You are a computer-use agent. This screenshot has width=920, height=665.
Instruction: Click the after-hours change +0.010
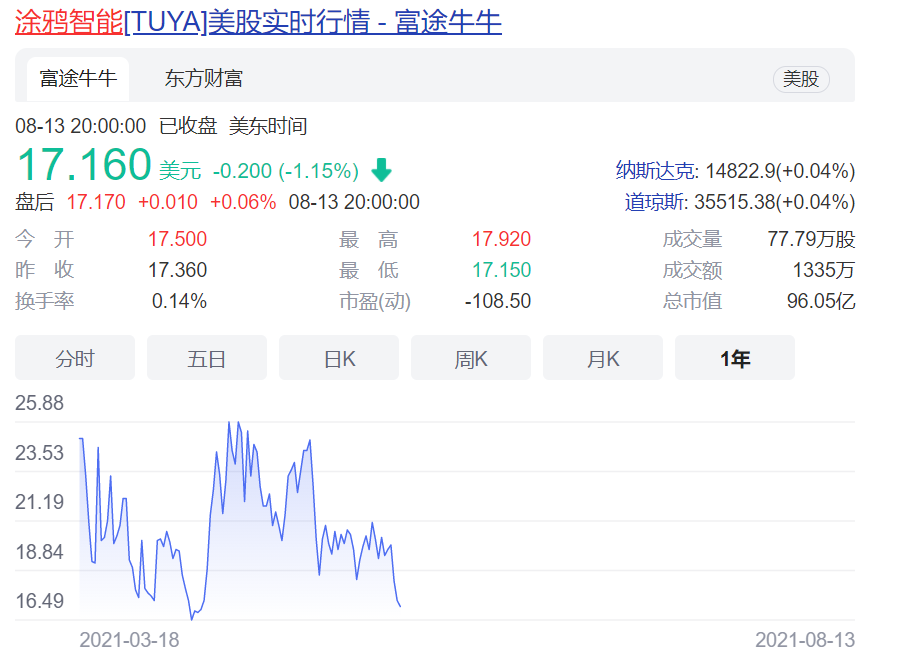pos(168,202)
